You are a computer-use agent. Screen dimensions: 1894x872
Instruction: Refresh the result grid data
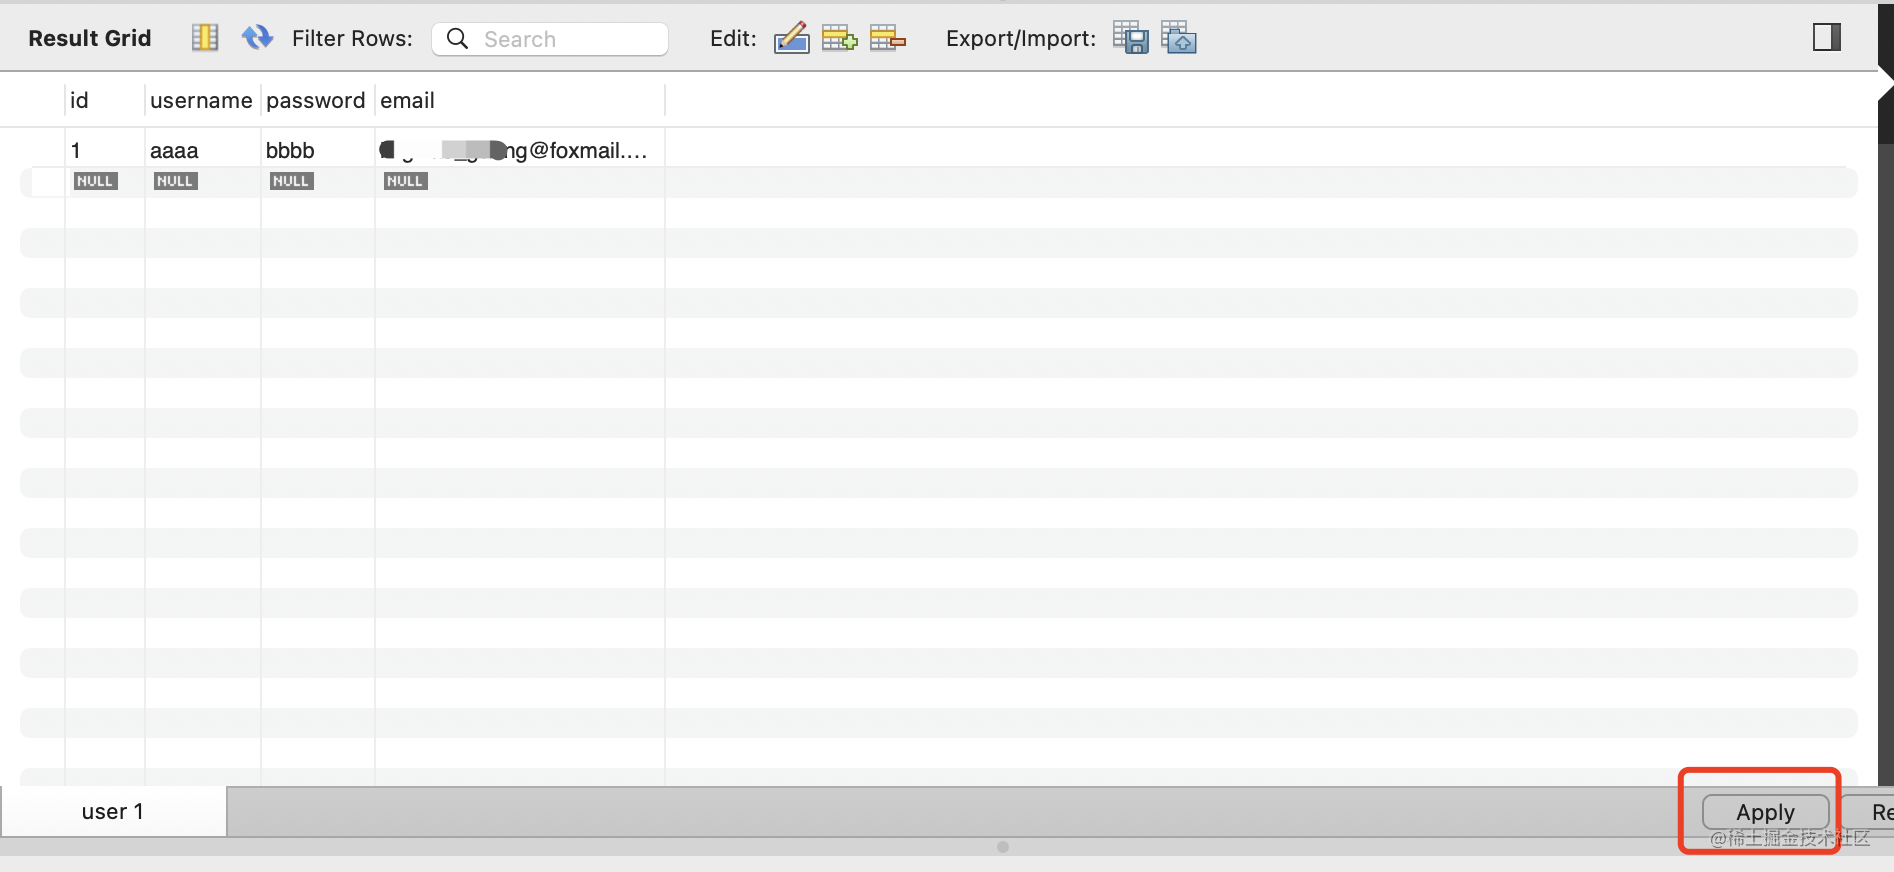coord(257,38)
